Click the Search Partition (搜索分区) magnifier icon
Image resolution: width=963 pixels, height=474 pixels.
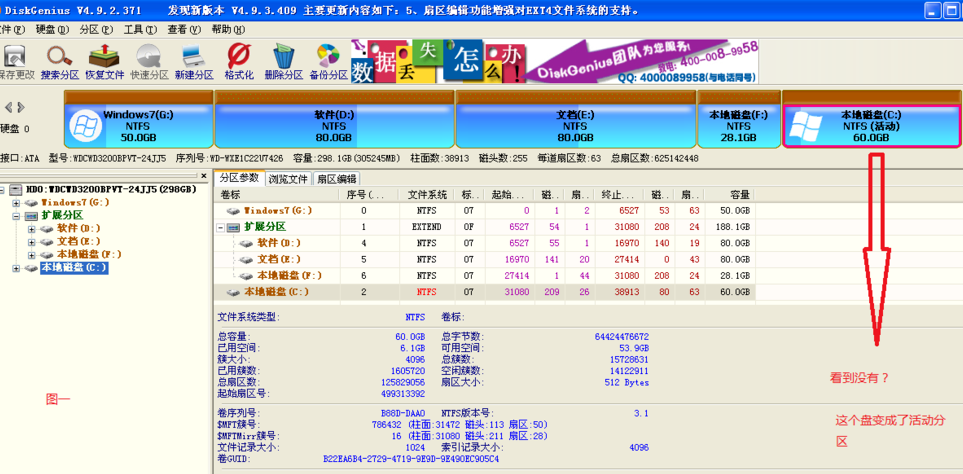tap(60, 56)
